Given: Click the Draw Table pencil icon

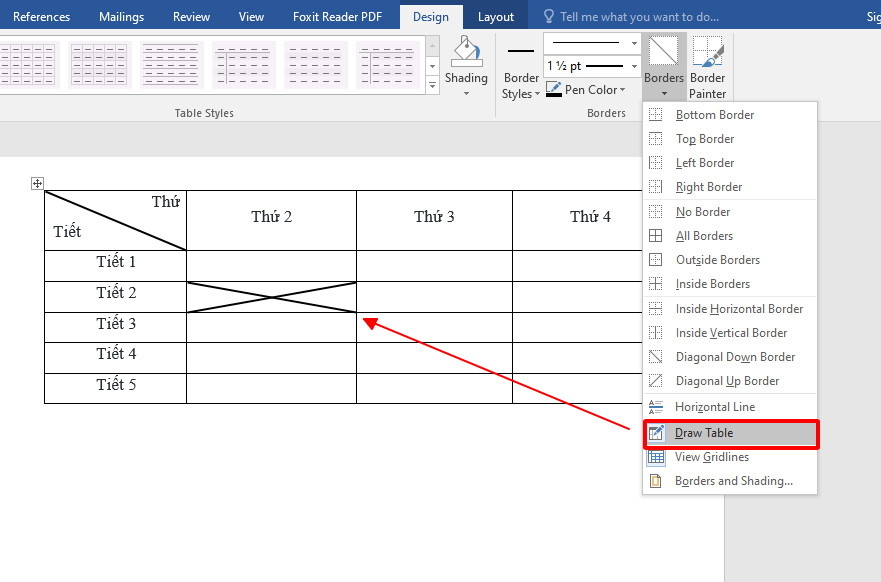Looking at the screenshot, I should click(x=656, y=433).
